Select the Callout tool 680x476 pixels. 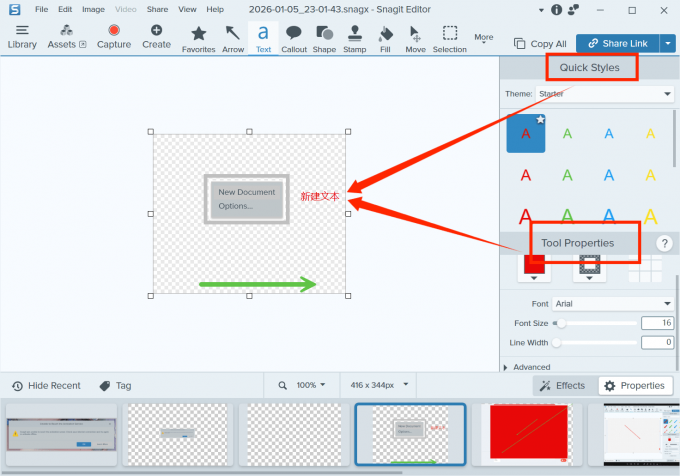coord(294,37)
